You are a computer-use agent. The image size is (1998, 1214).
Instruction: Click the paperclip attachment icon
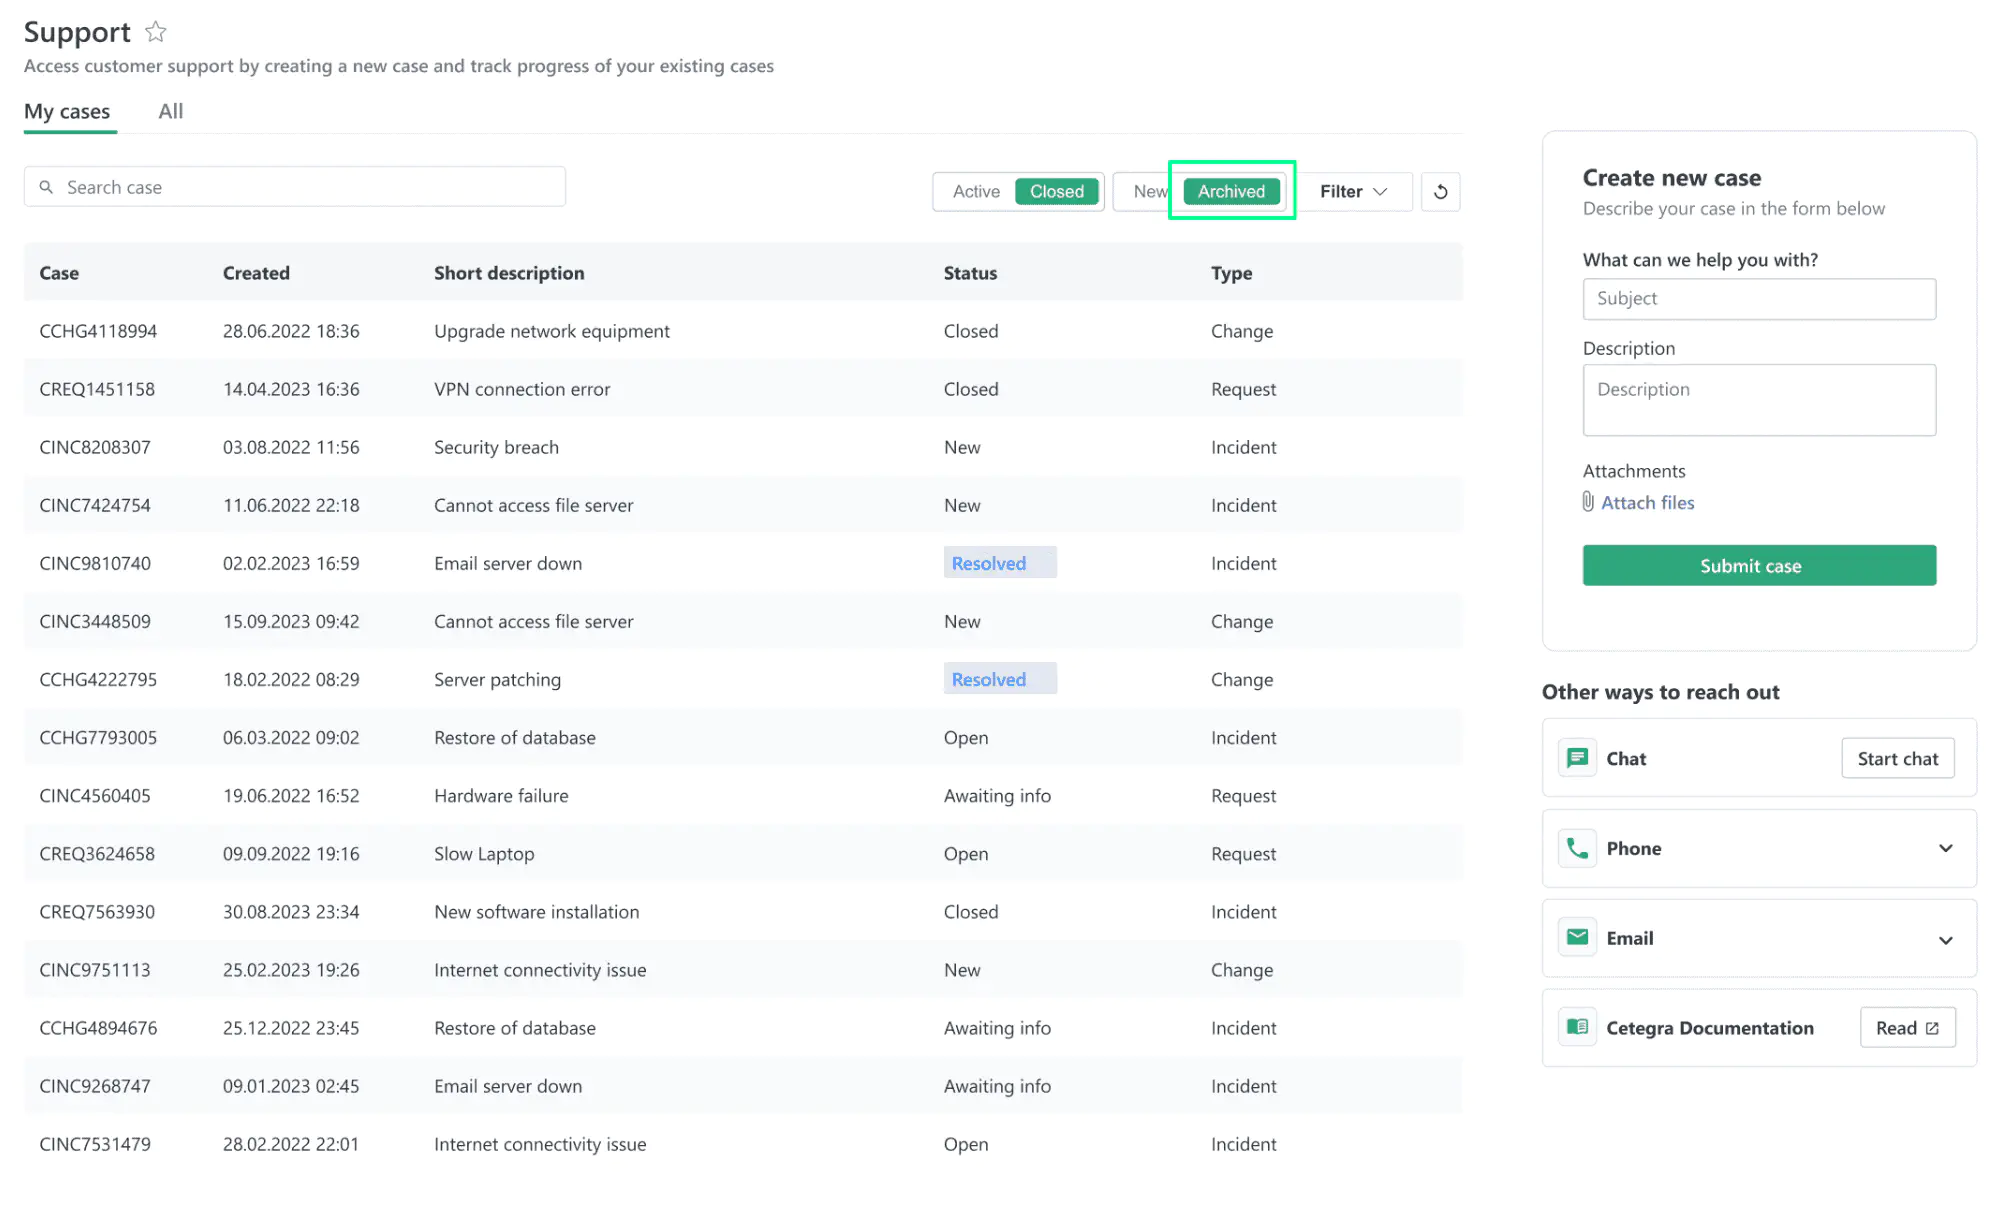1588,502
